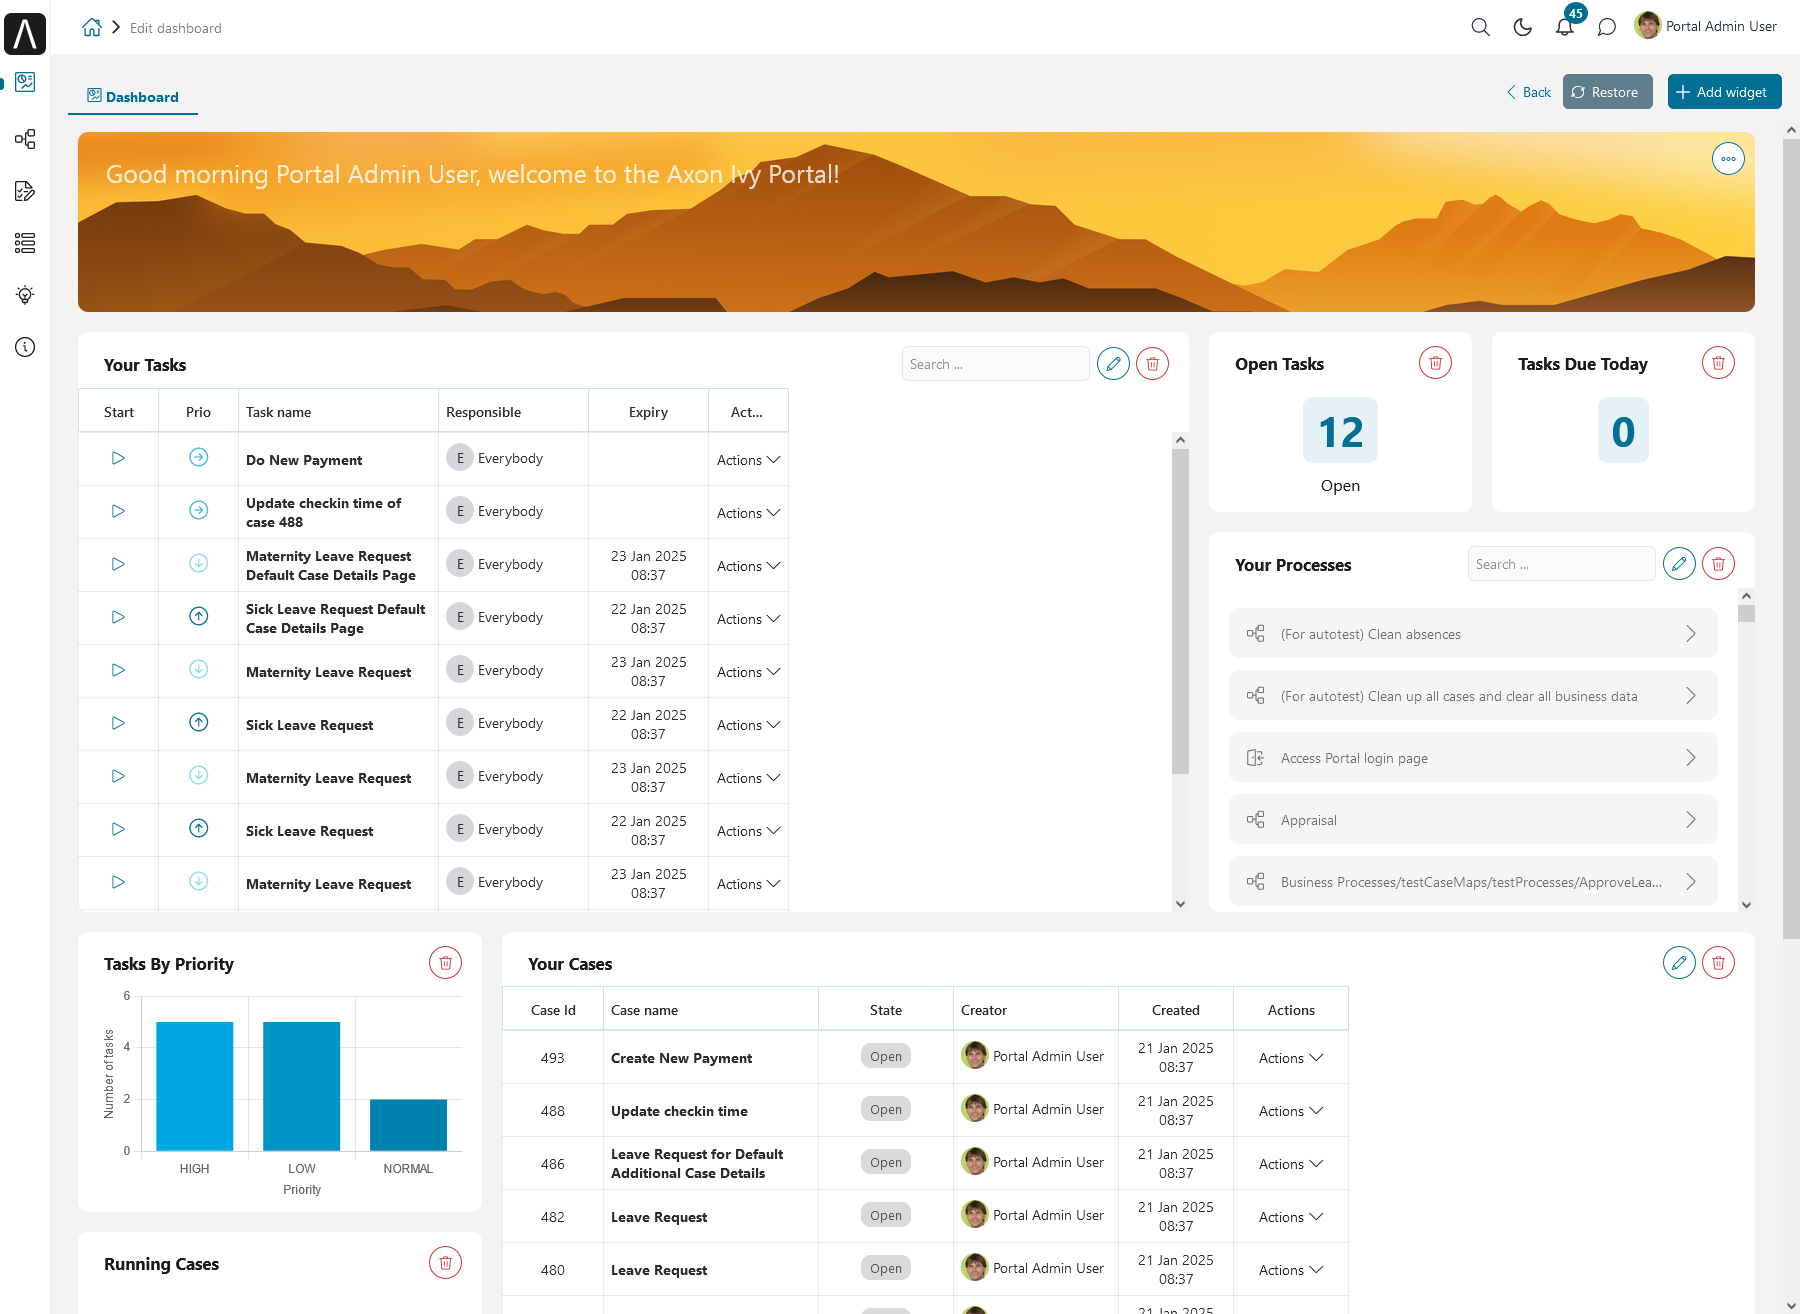This screenshot has width=1800, height=1314.
Task: Open the home breadcrumb icon
Action: coord(92,28)
